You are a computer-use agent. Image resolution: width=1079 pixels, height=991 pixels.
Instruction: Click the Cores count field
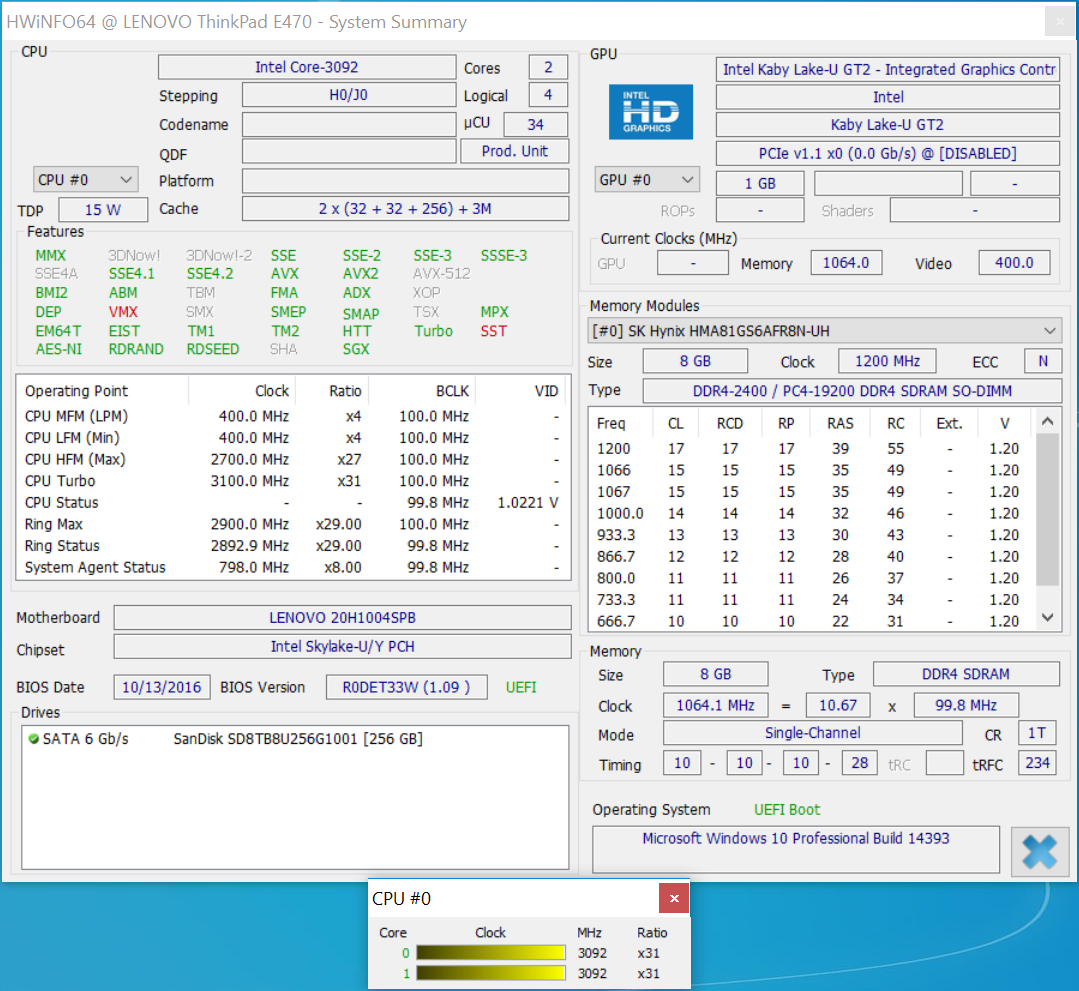[548, 67]
